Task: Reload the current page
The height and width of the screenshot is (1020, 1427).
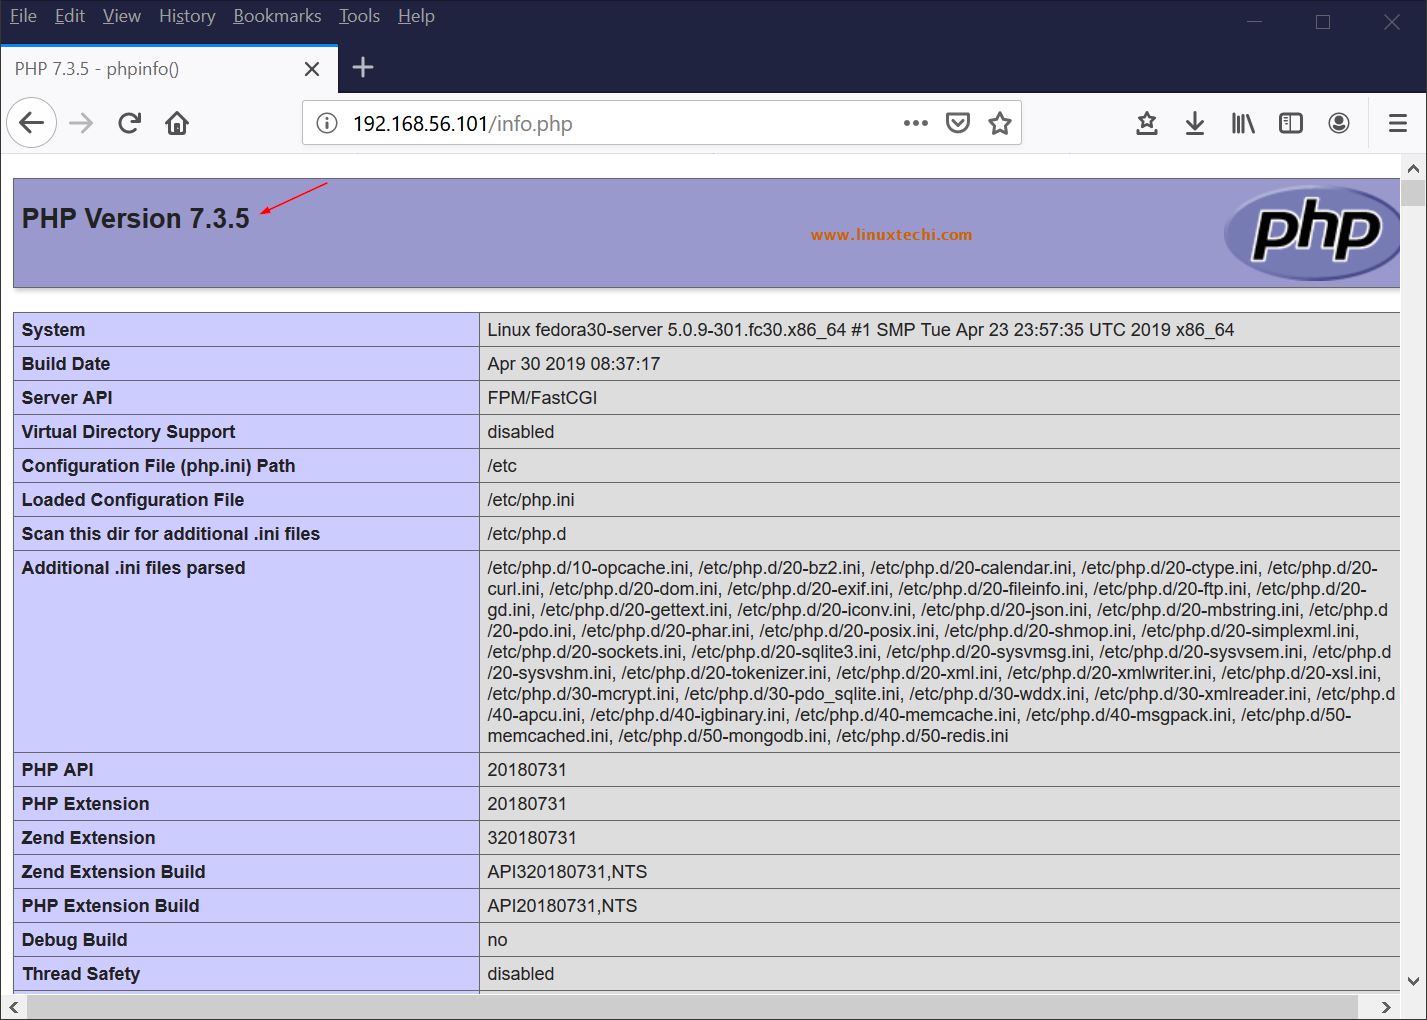Action: 129,122
